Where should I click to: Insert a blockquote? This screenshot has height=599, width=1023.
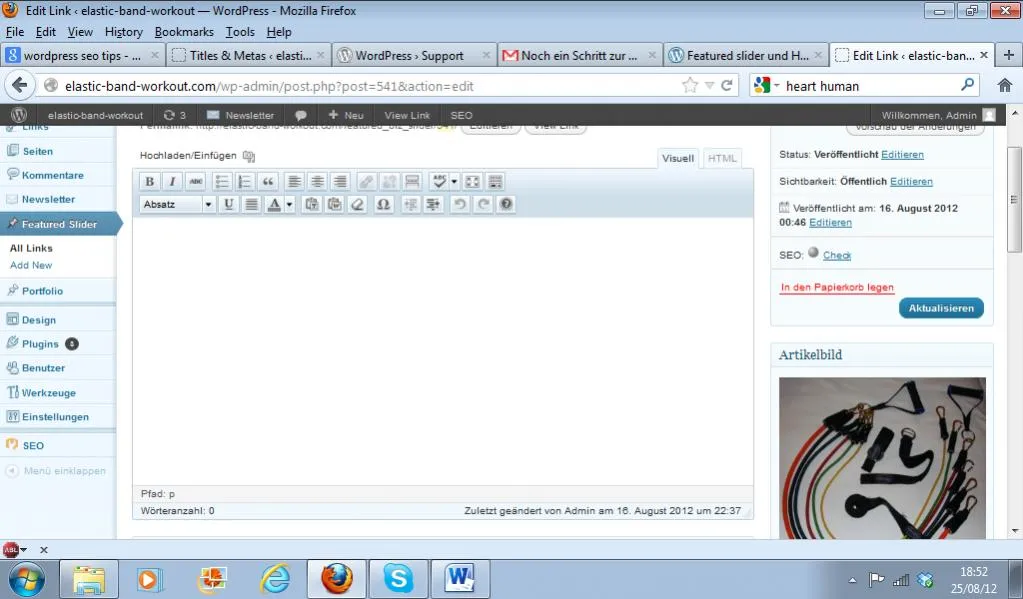point(267,181)
